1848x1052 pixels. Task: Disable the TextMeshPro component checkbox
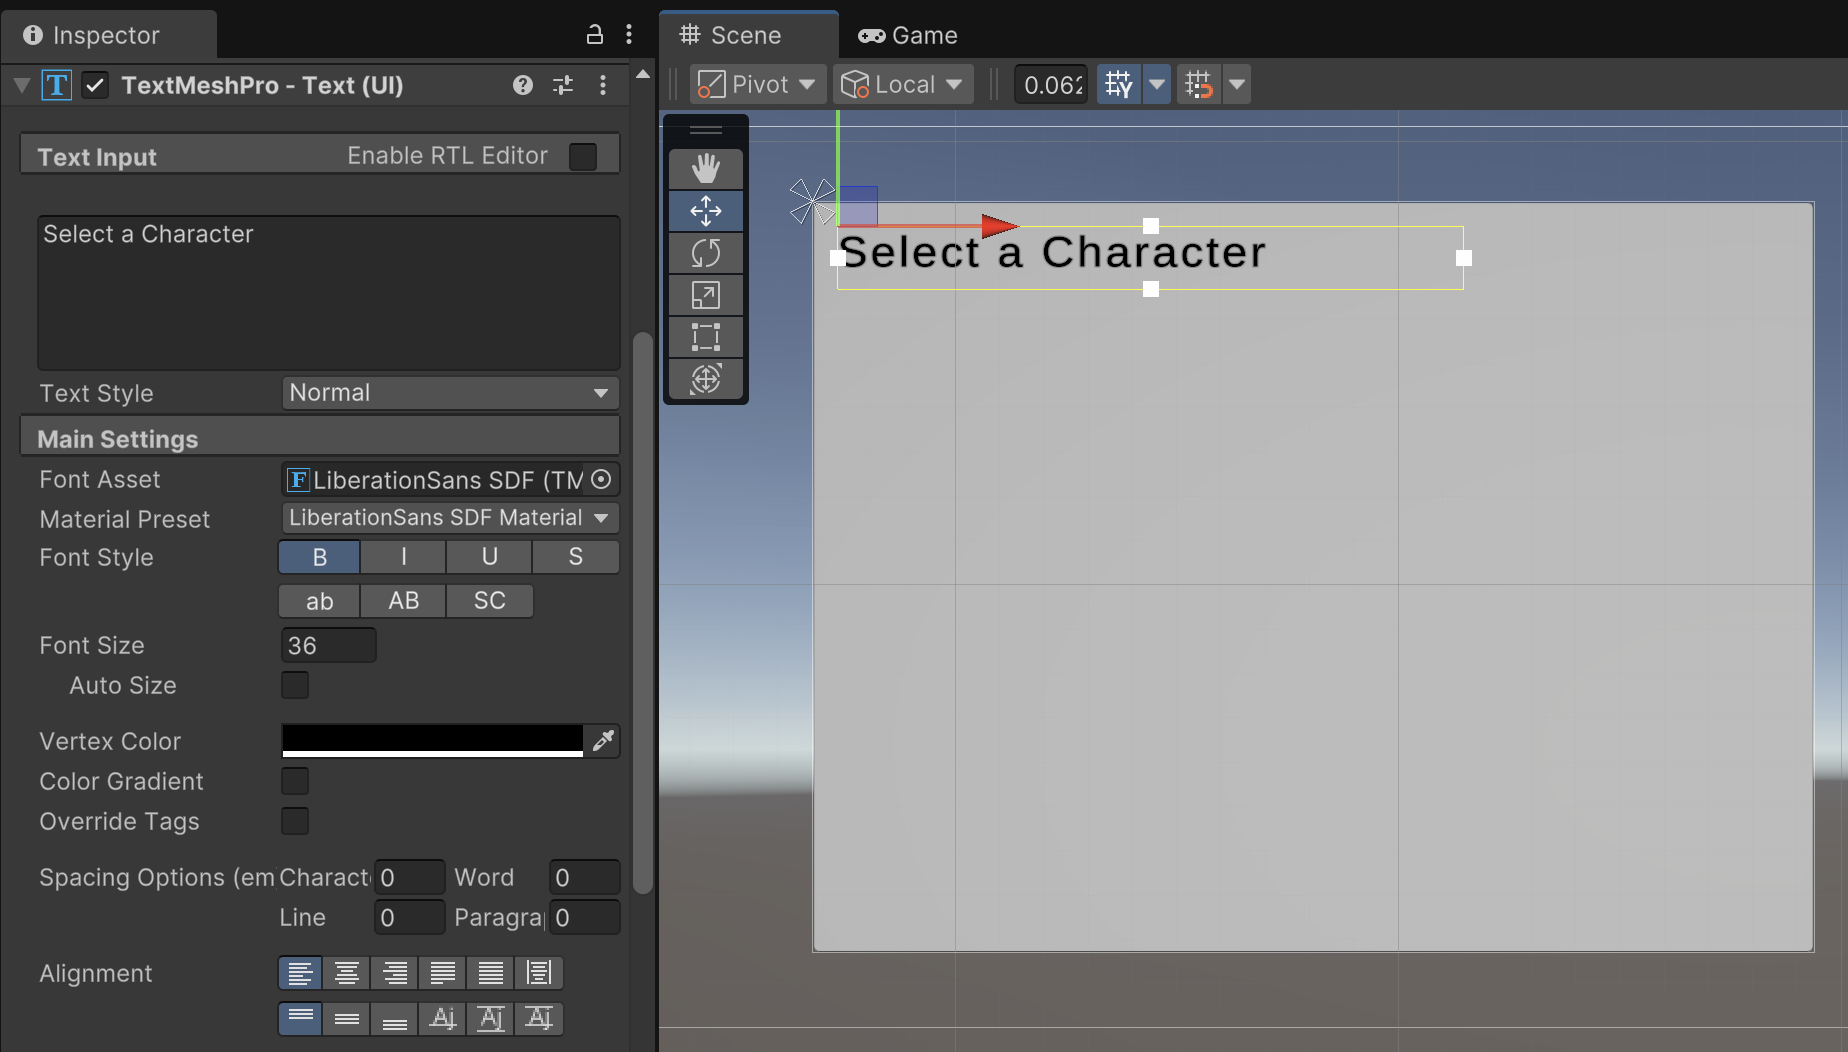point(95,85)
